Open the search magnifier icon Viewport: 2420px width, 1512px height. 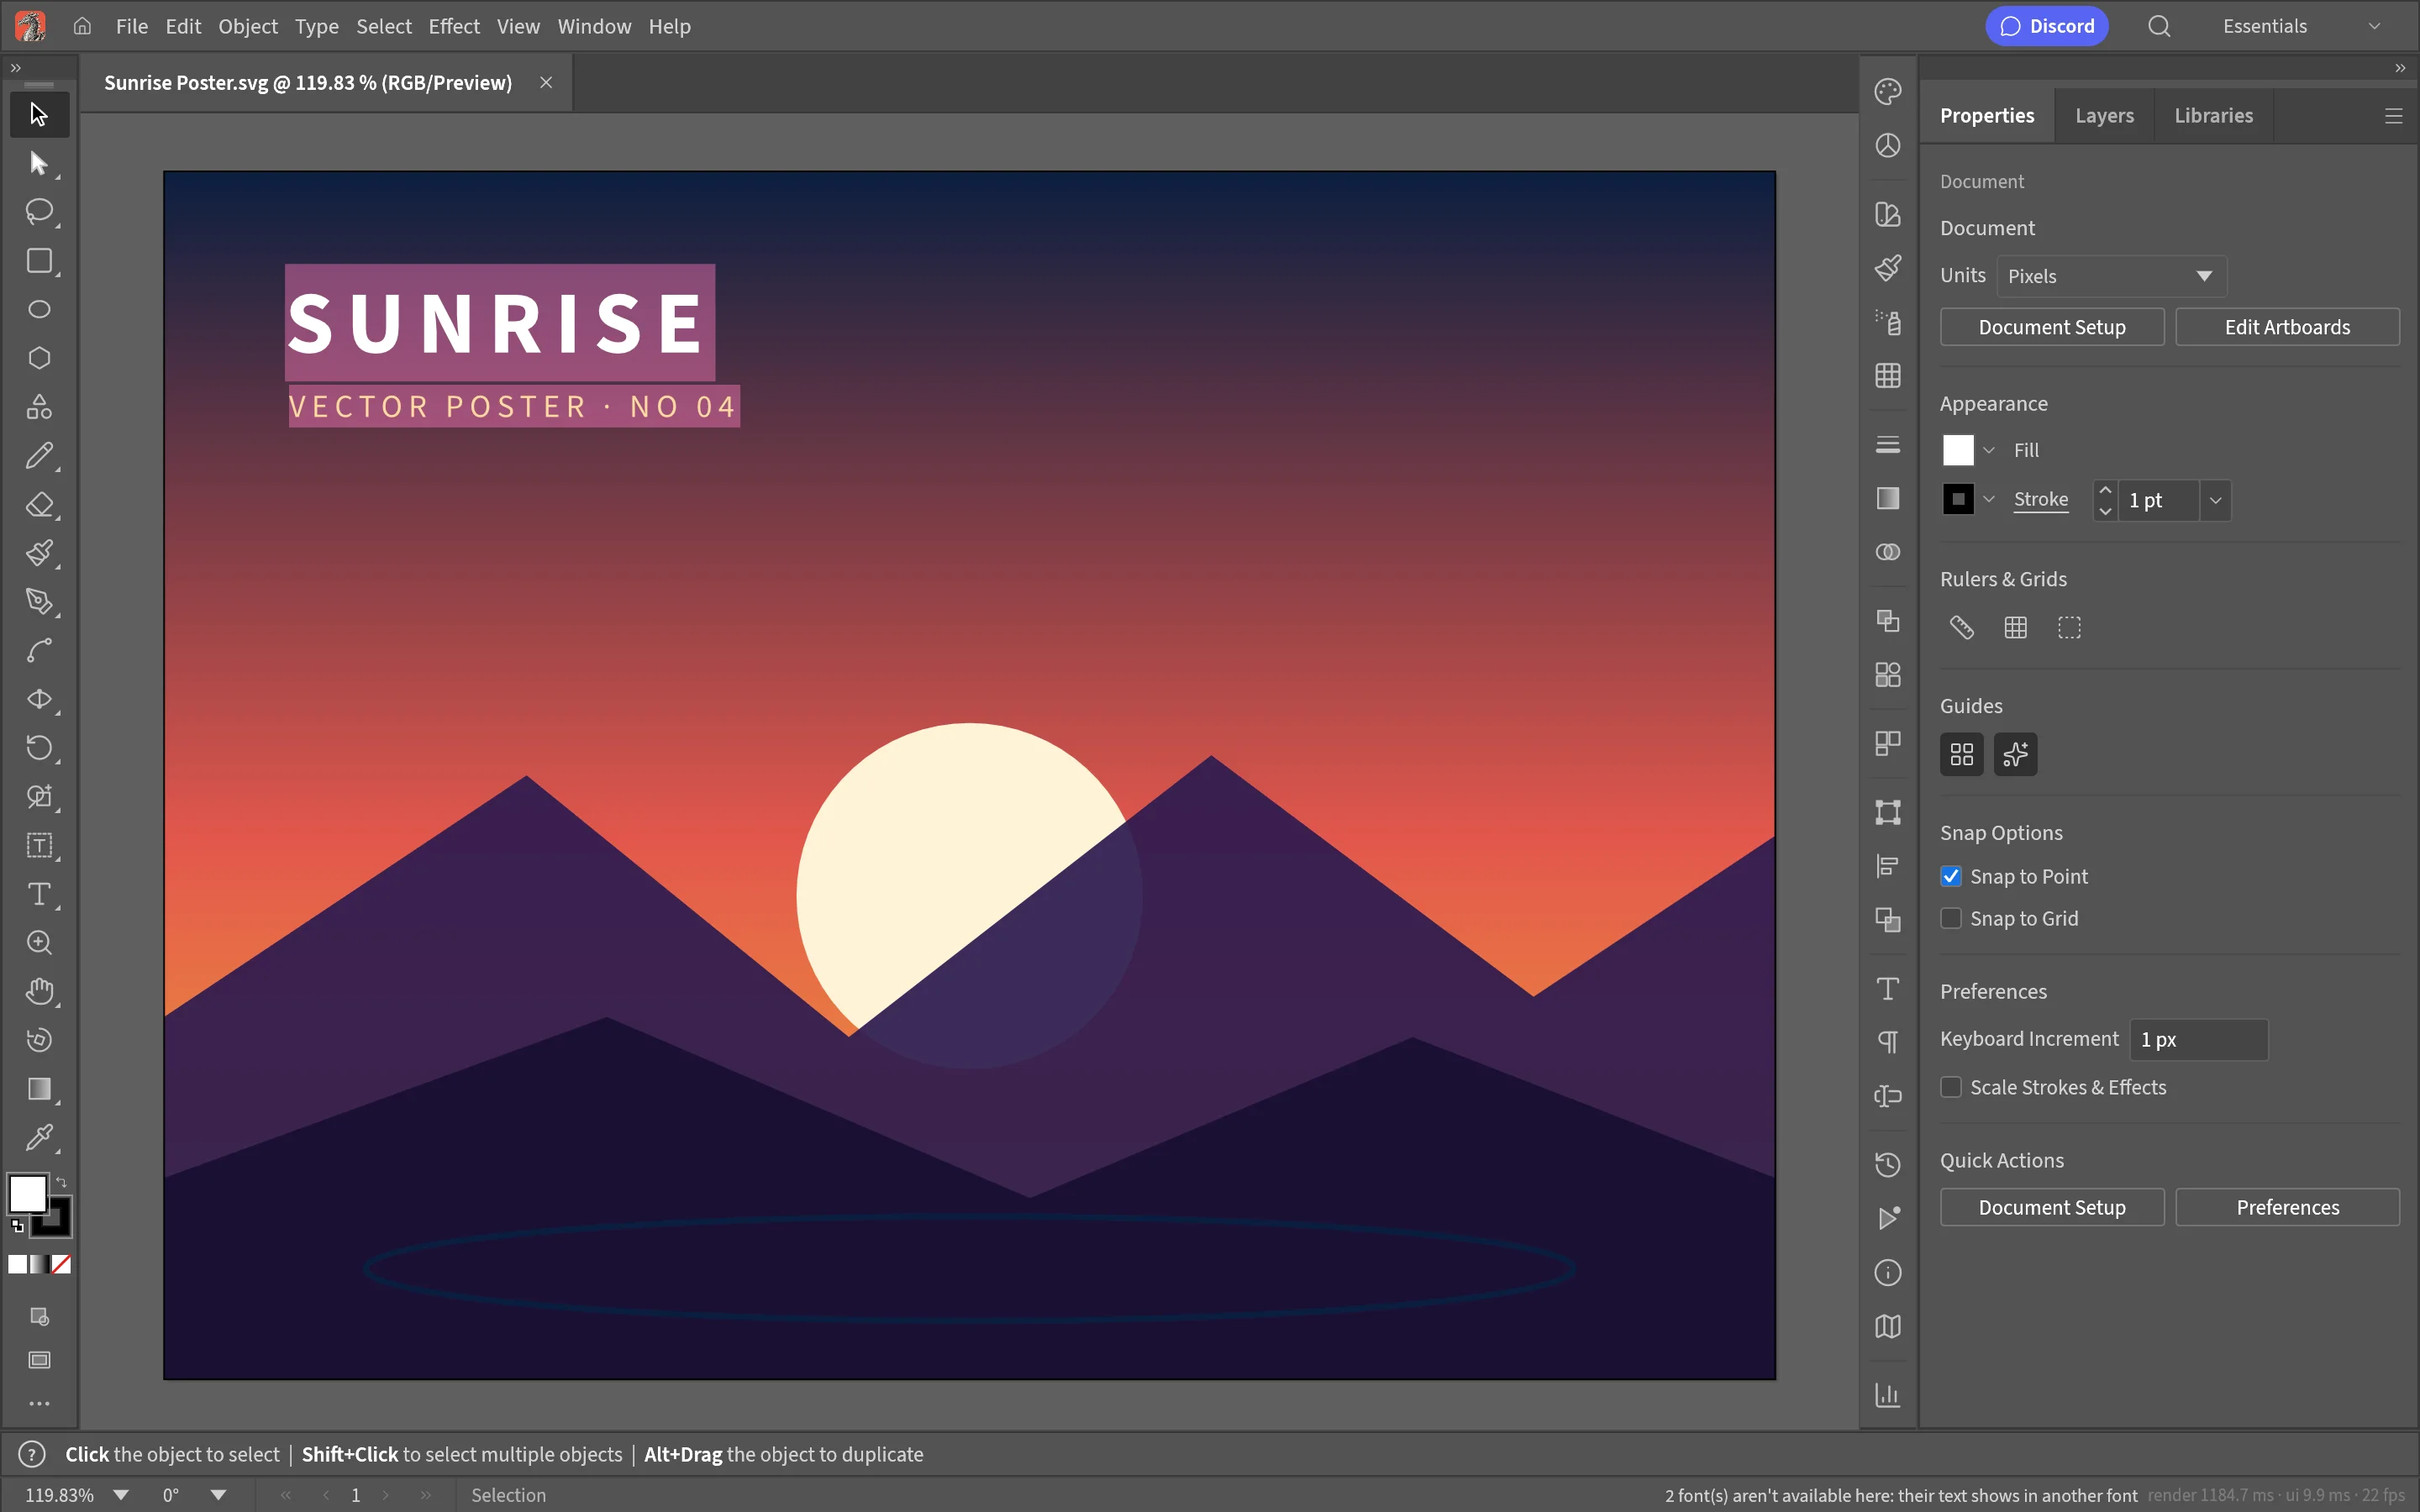[2160, 26]
